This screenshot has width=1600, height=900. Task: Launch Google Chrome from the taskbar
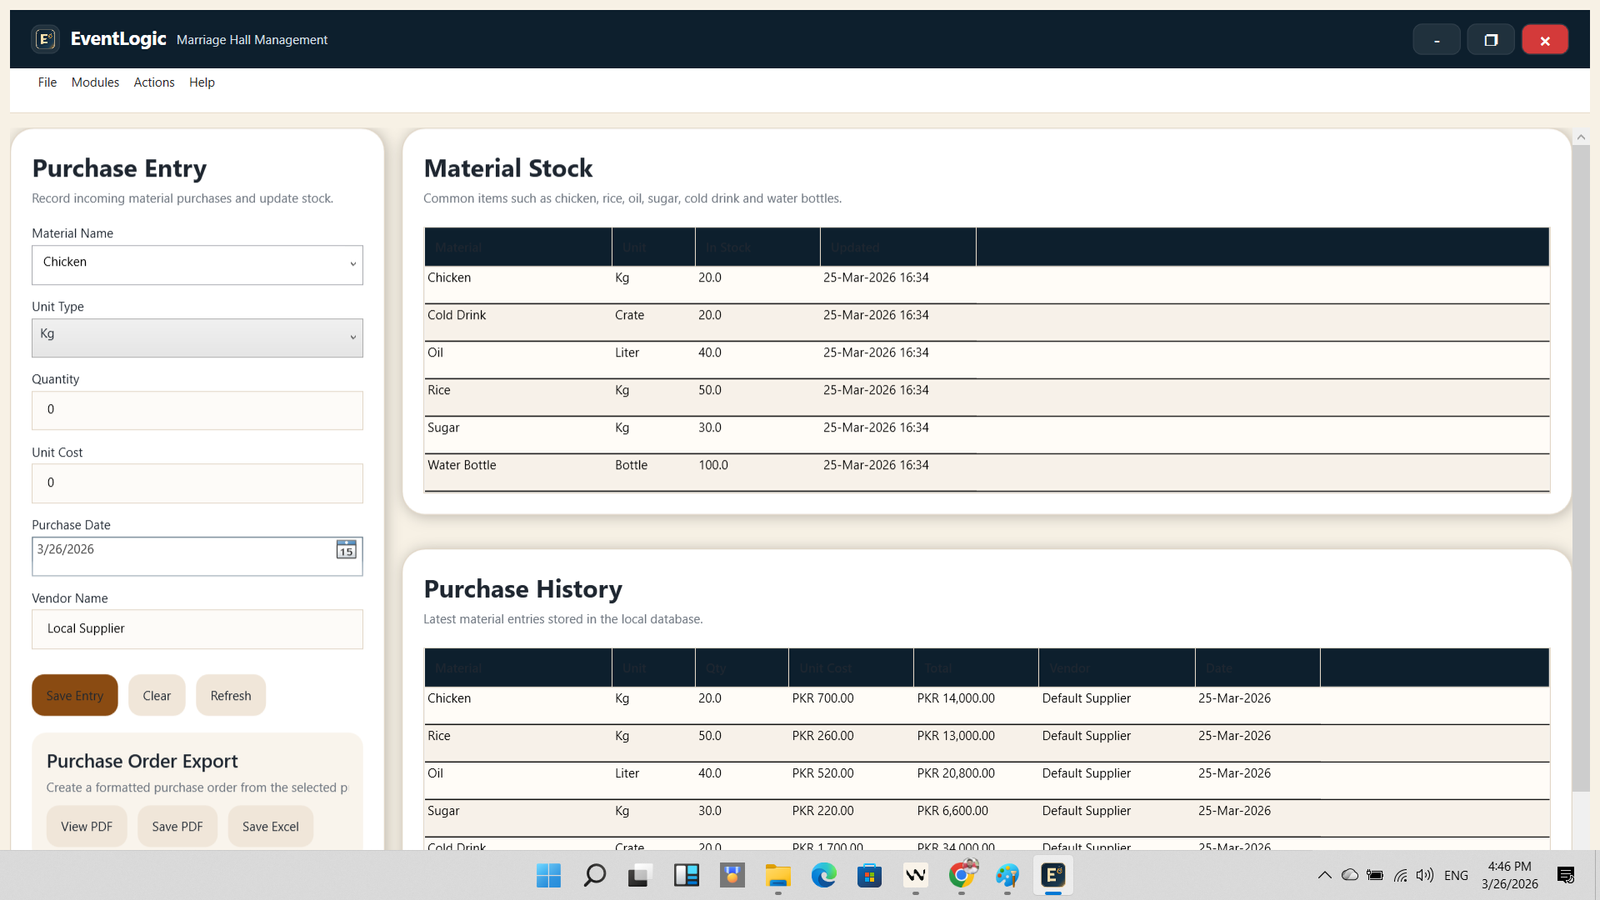pyautogui.click(x=962, y=875)
